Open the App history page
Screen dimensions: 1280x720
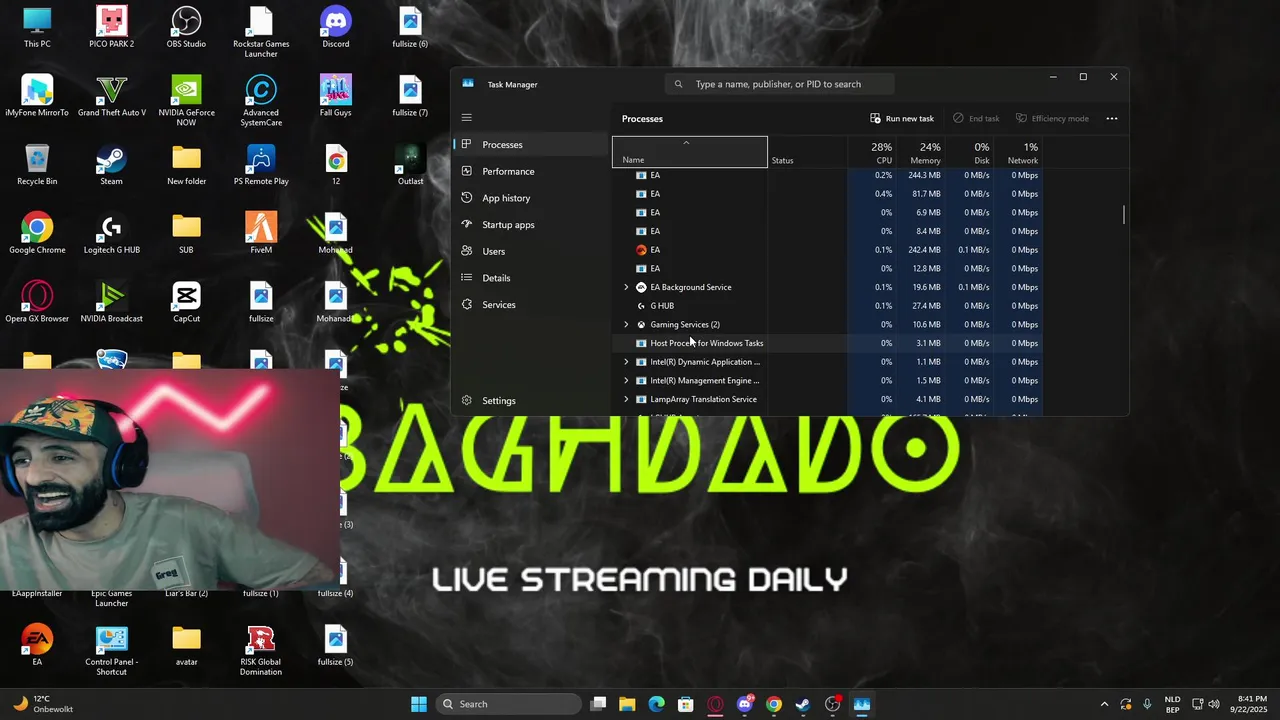point(530,198)
